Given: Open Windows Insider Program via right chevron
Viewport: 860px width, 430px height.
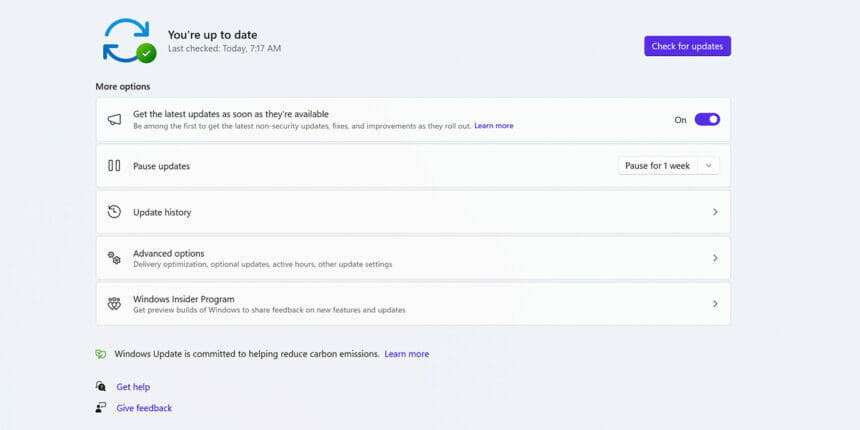Looking at the screenshot, I should [x=715, y=304].
